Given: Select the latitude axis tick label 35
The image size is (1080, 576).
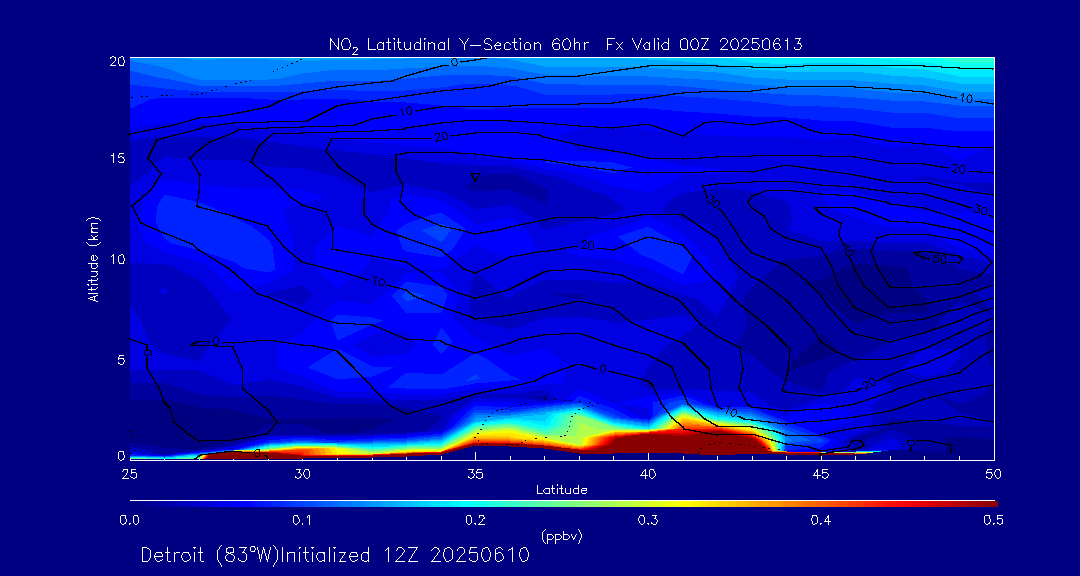Looking at the screenshot, I should (475, 474).
